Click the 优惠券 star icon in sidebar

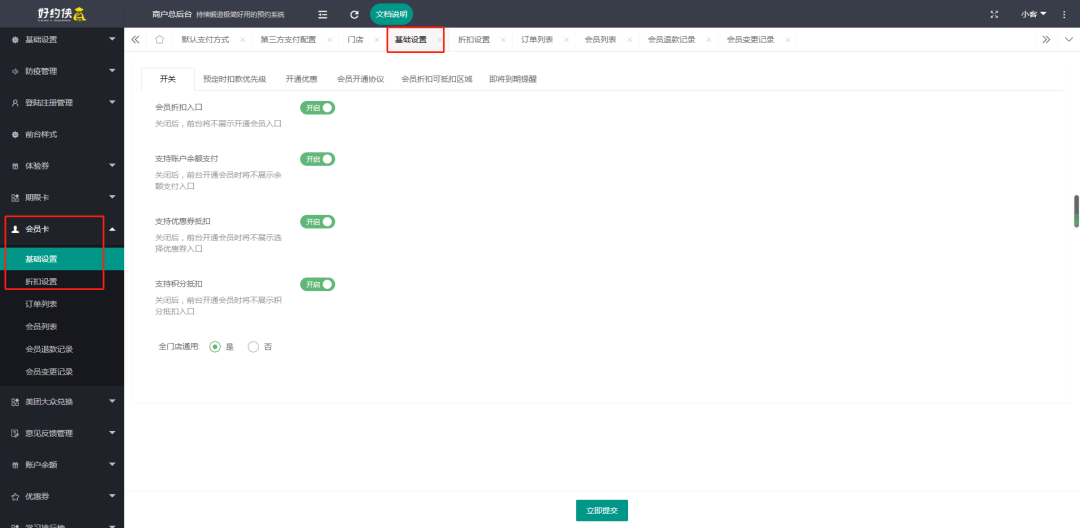[x=15, y=496]
